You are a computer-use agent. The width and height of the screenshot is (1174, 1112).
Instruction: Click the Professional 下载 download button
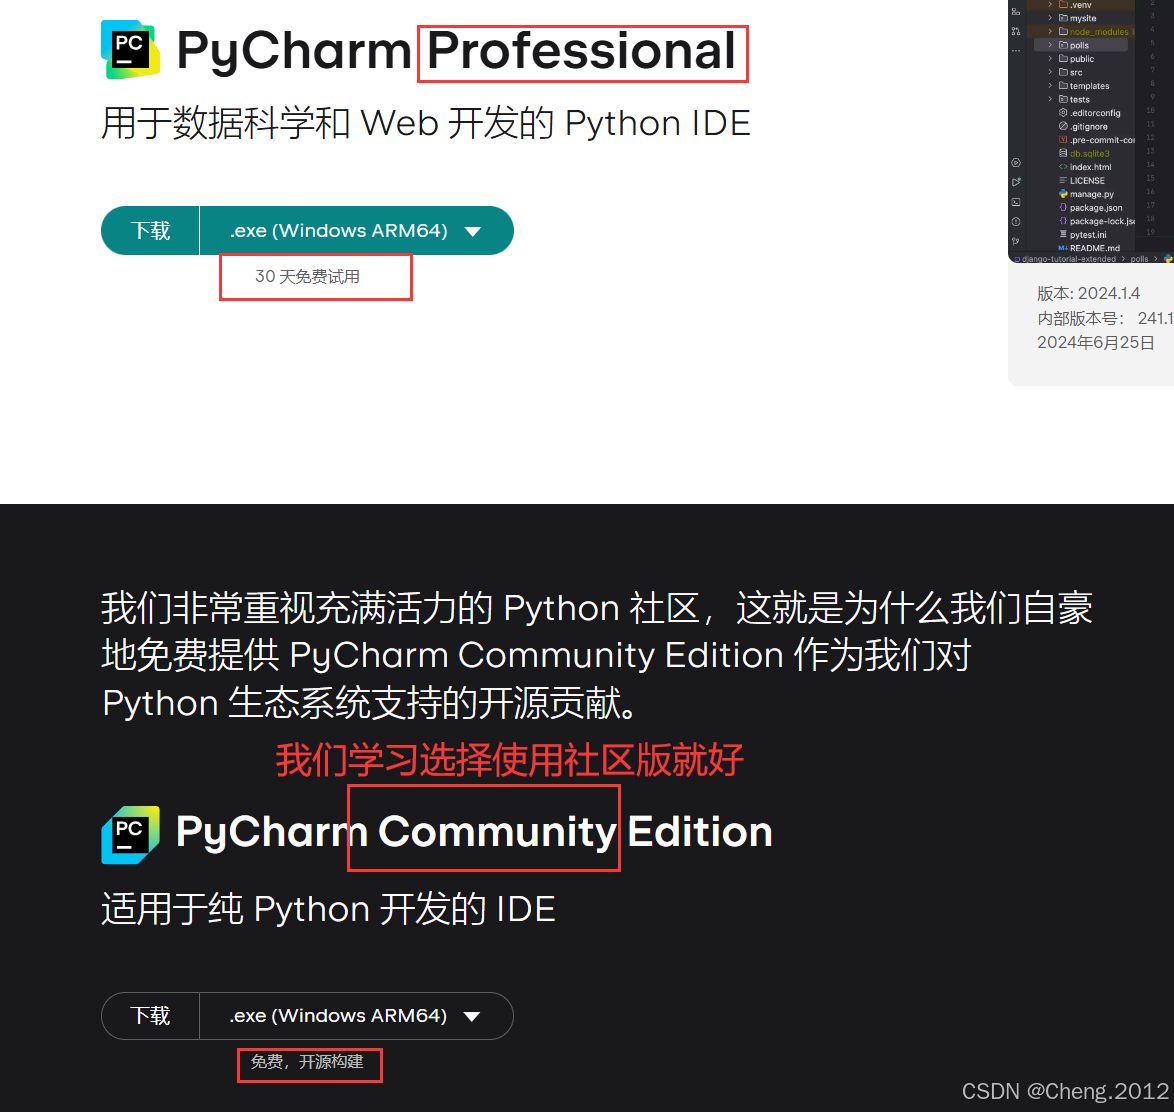pos(150,230)
